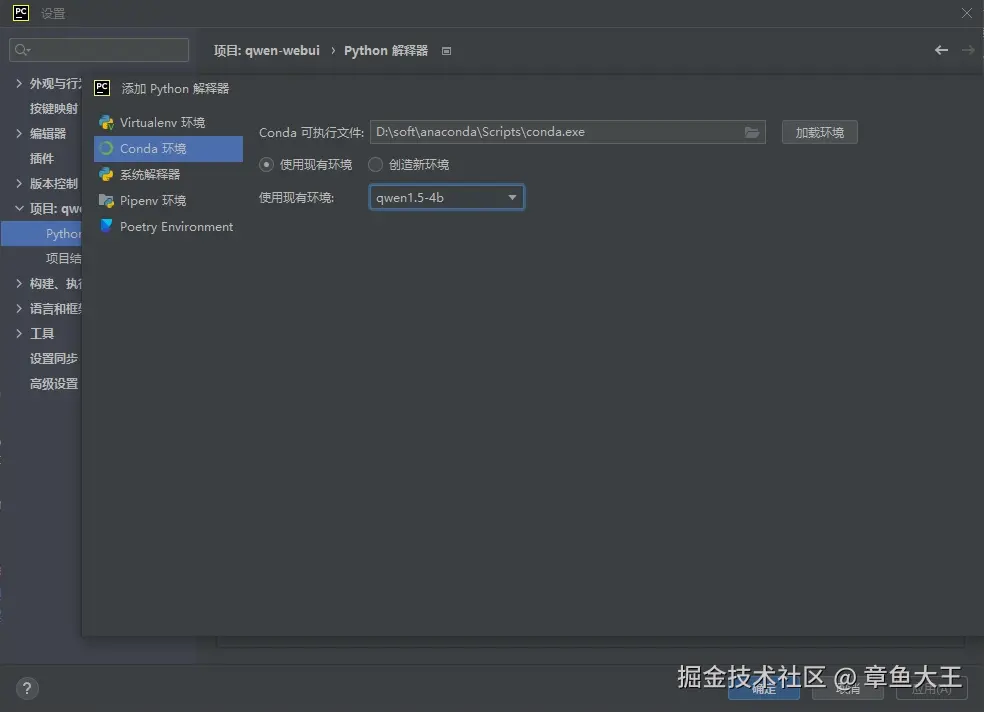
Task: Browse for conda executable folder icon
Action: click(x=751, y=132)
